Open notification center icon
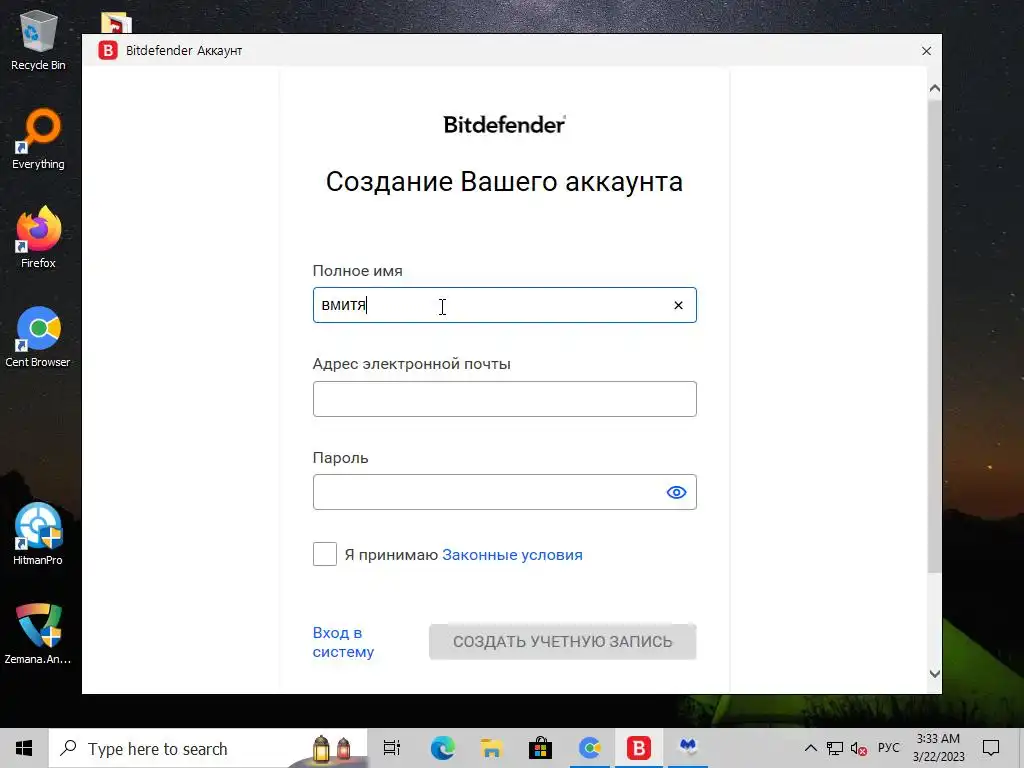Screen dimensions: 1024x768 coord(991,748)
